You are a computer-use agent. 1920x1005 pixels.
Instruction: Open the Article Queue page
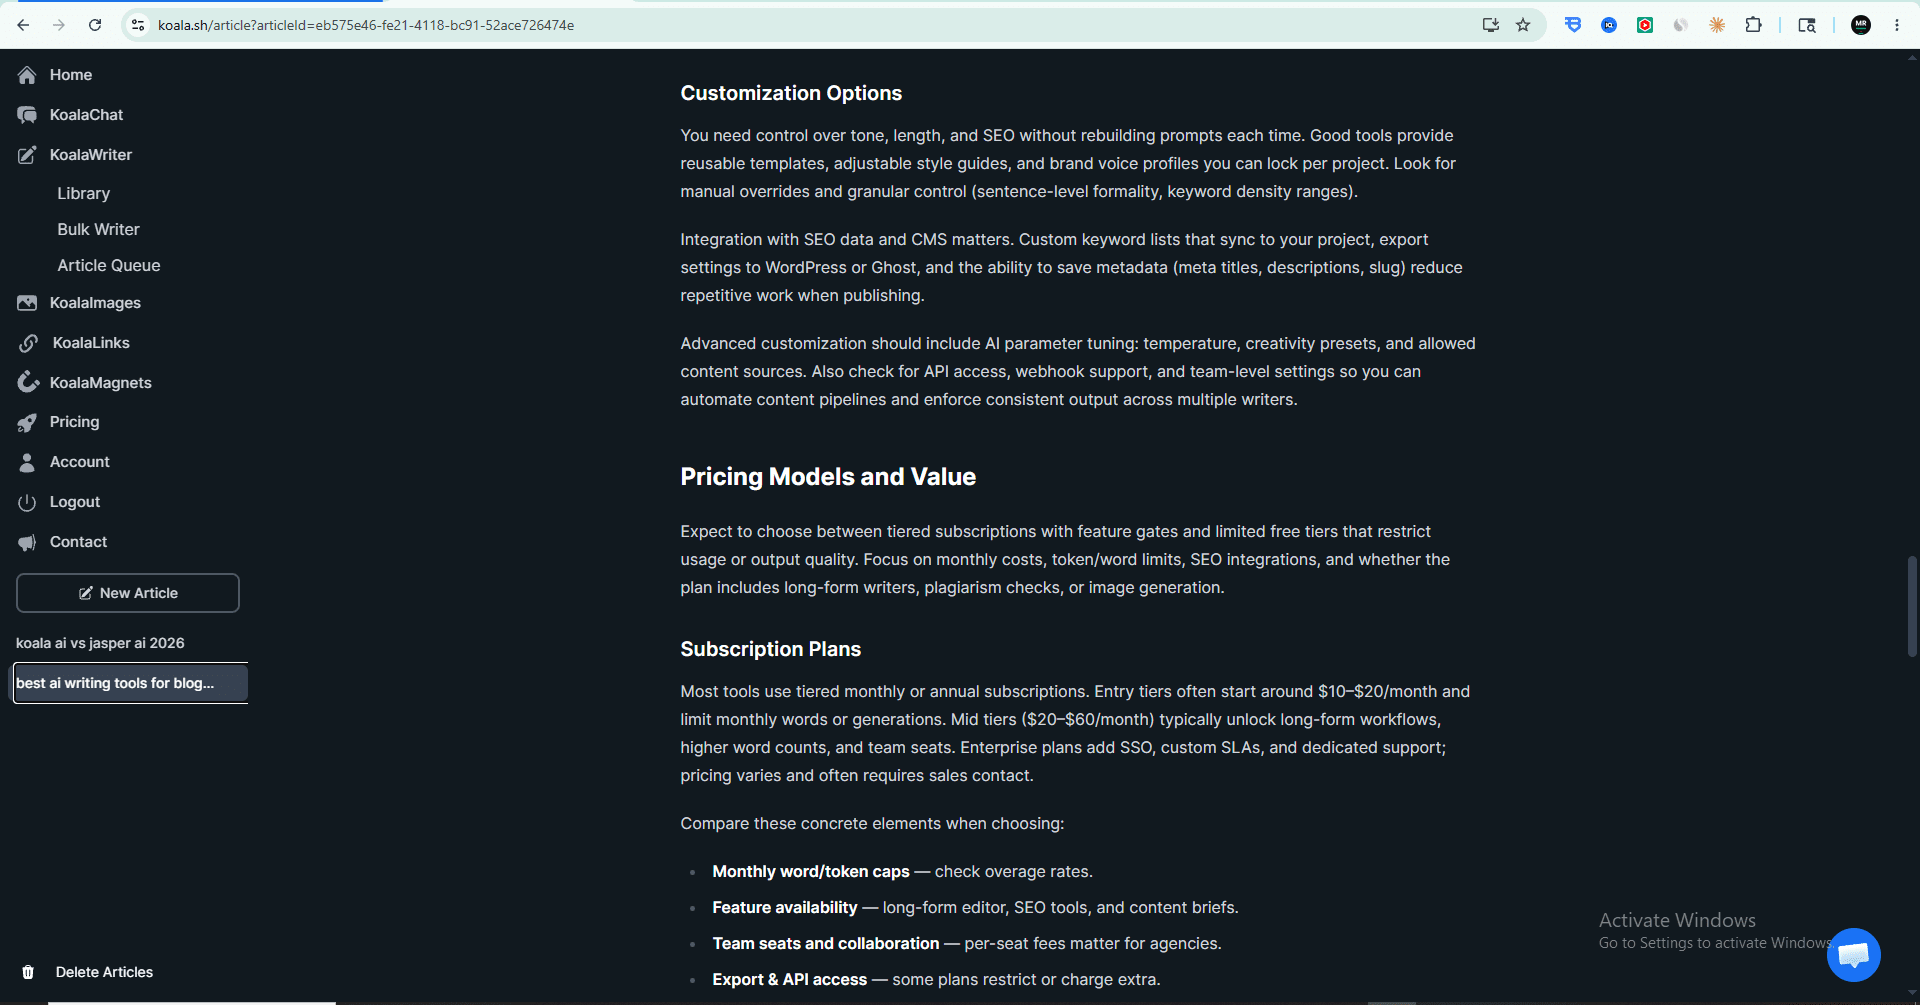pyautogui.click(x=109, y=265)
